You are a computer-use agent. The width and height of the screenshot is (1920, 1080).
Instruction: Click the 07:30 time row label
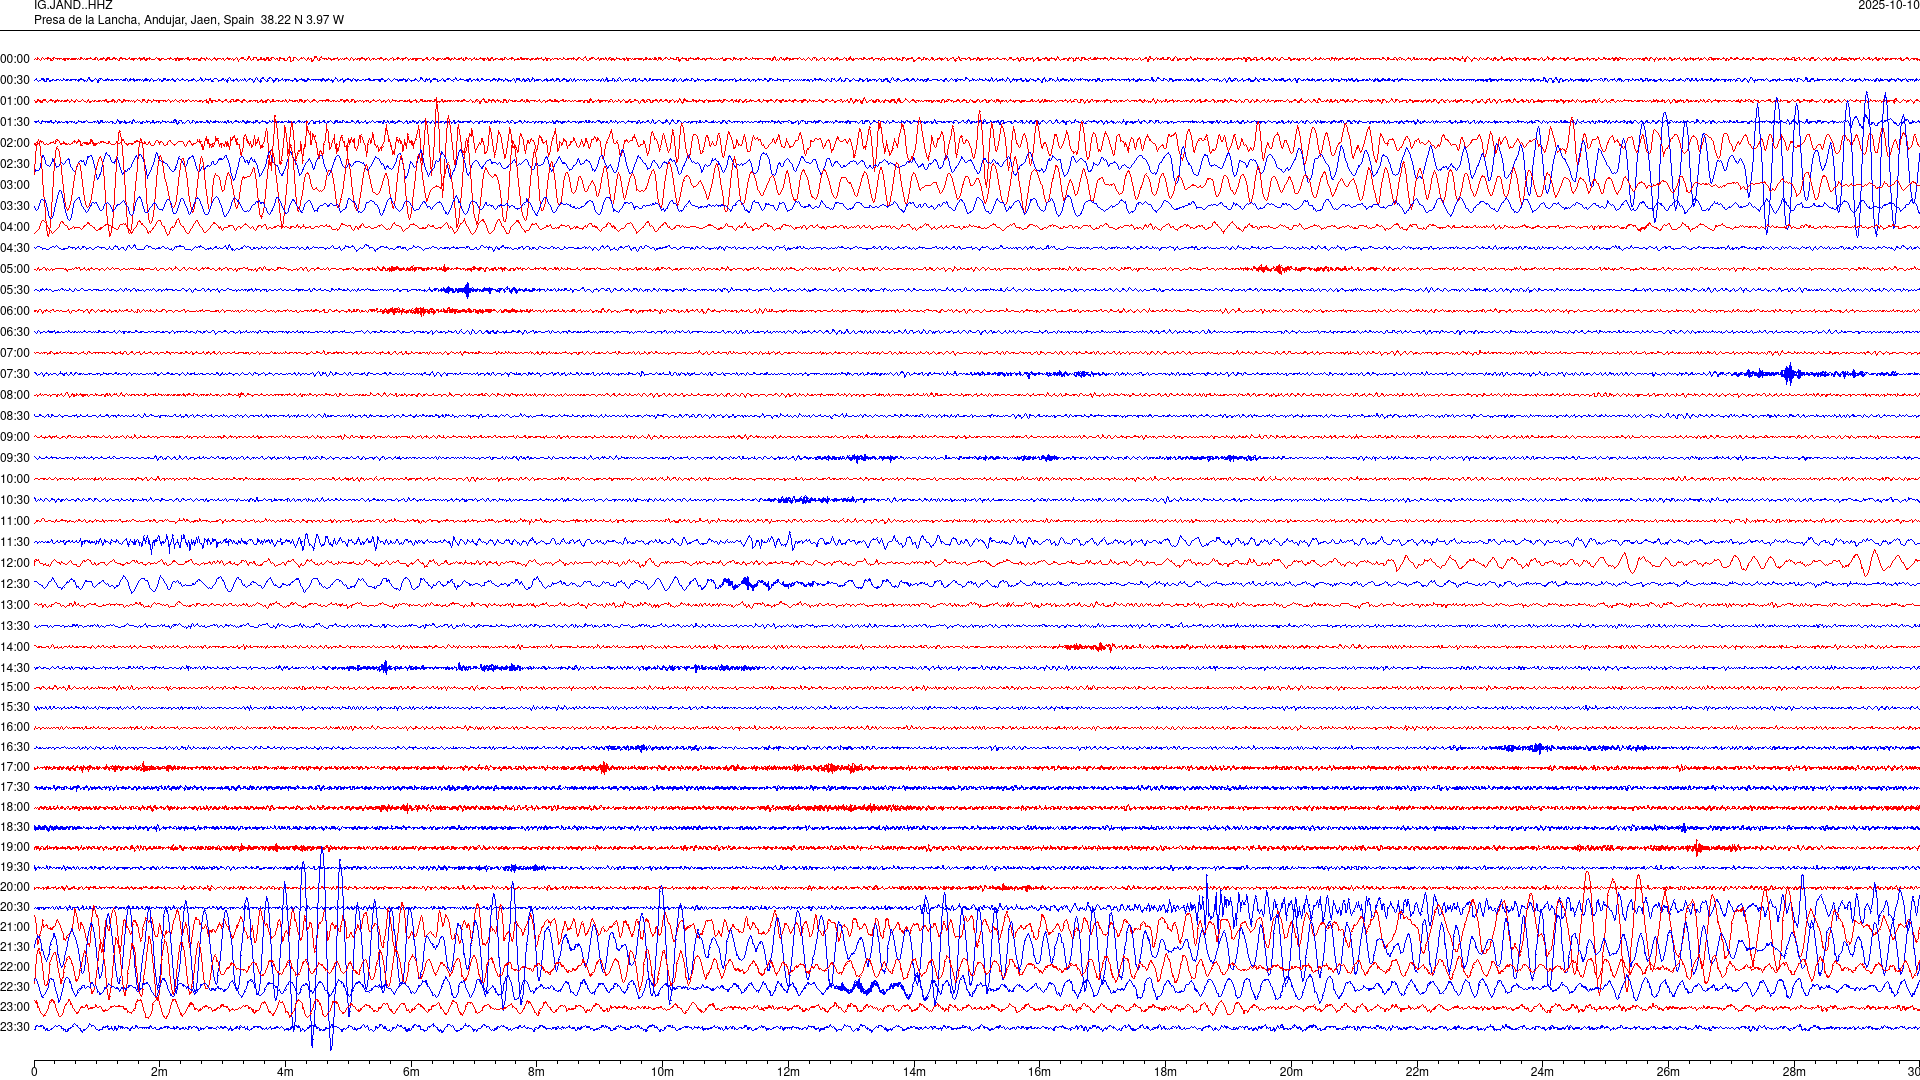click(x=15, y=374)
